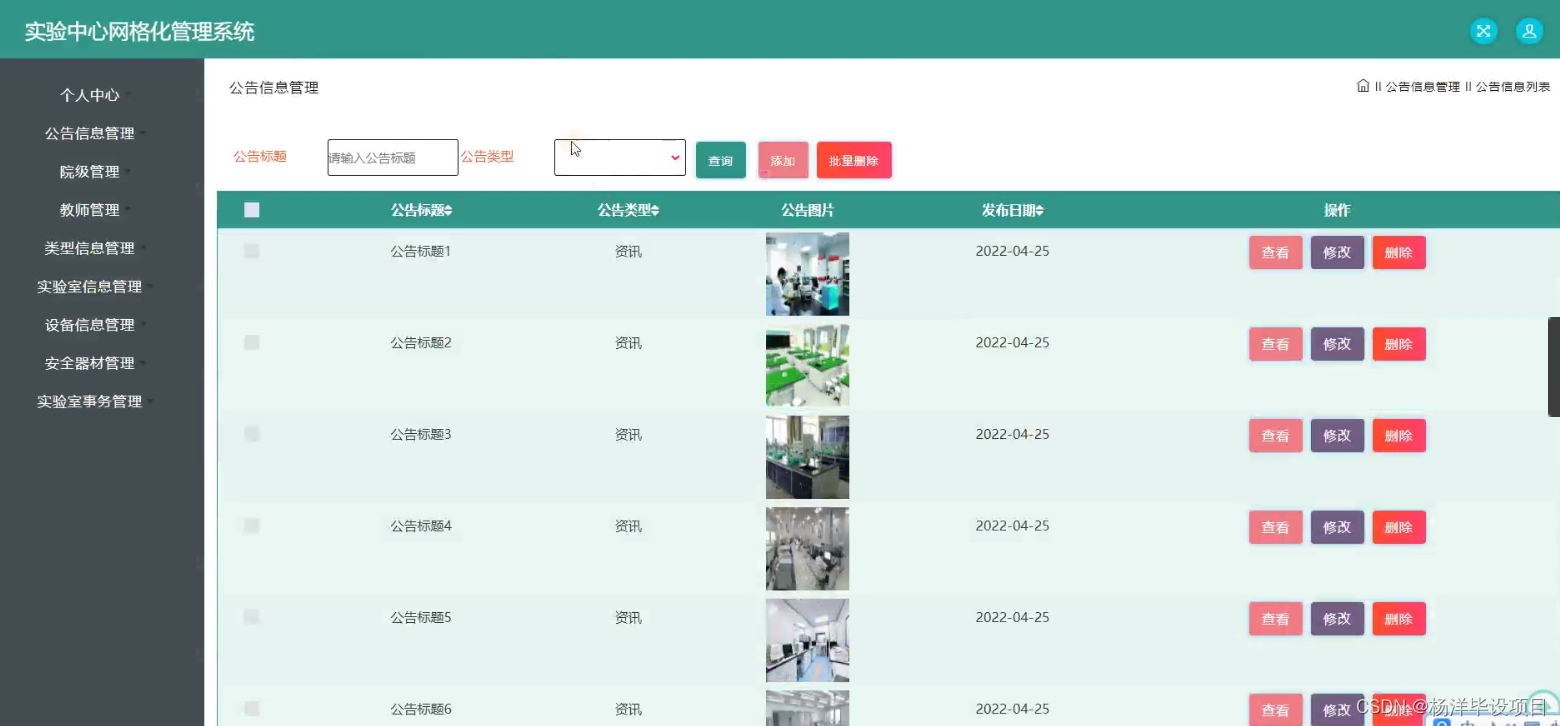1560x726 pixels.
Task: Click 修改 for 公告标题4
Action: [1337, 527]
